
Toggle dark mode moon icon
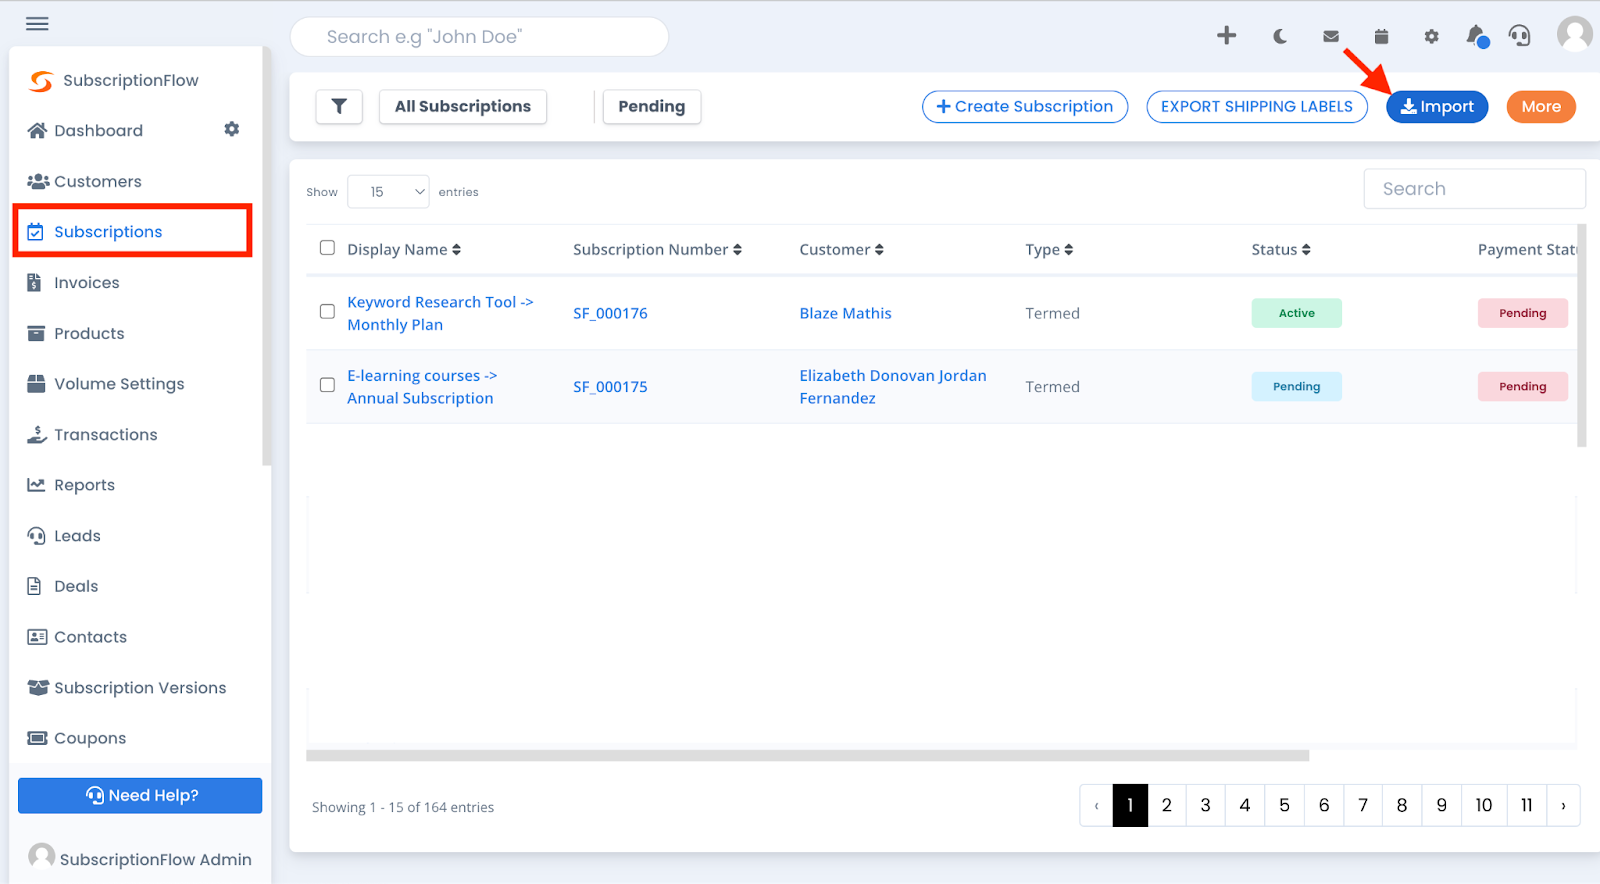click(1279, 37)
